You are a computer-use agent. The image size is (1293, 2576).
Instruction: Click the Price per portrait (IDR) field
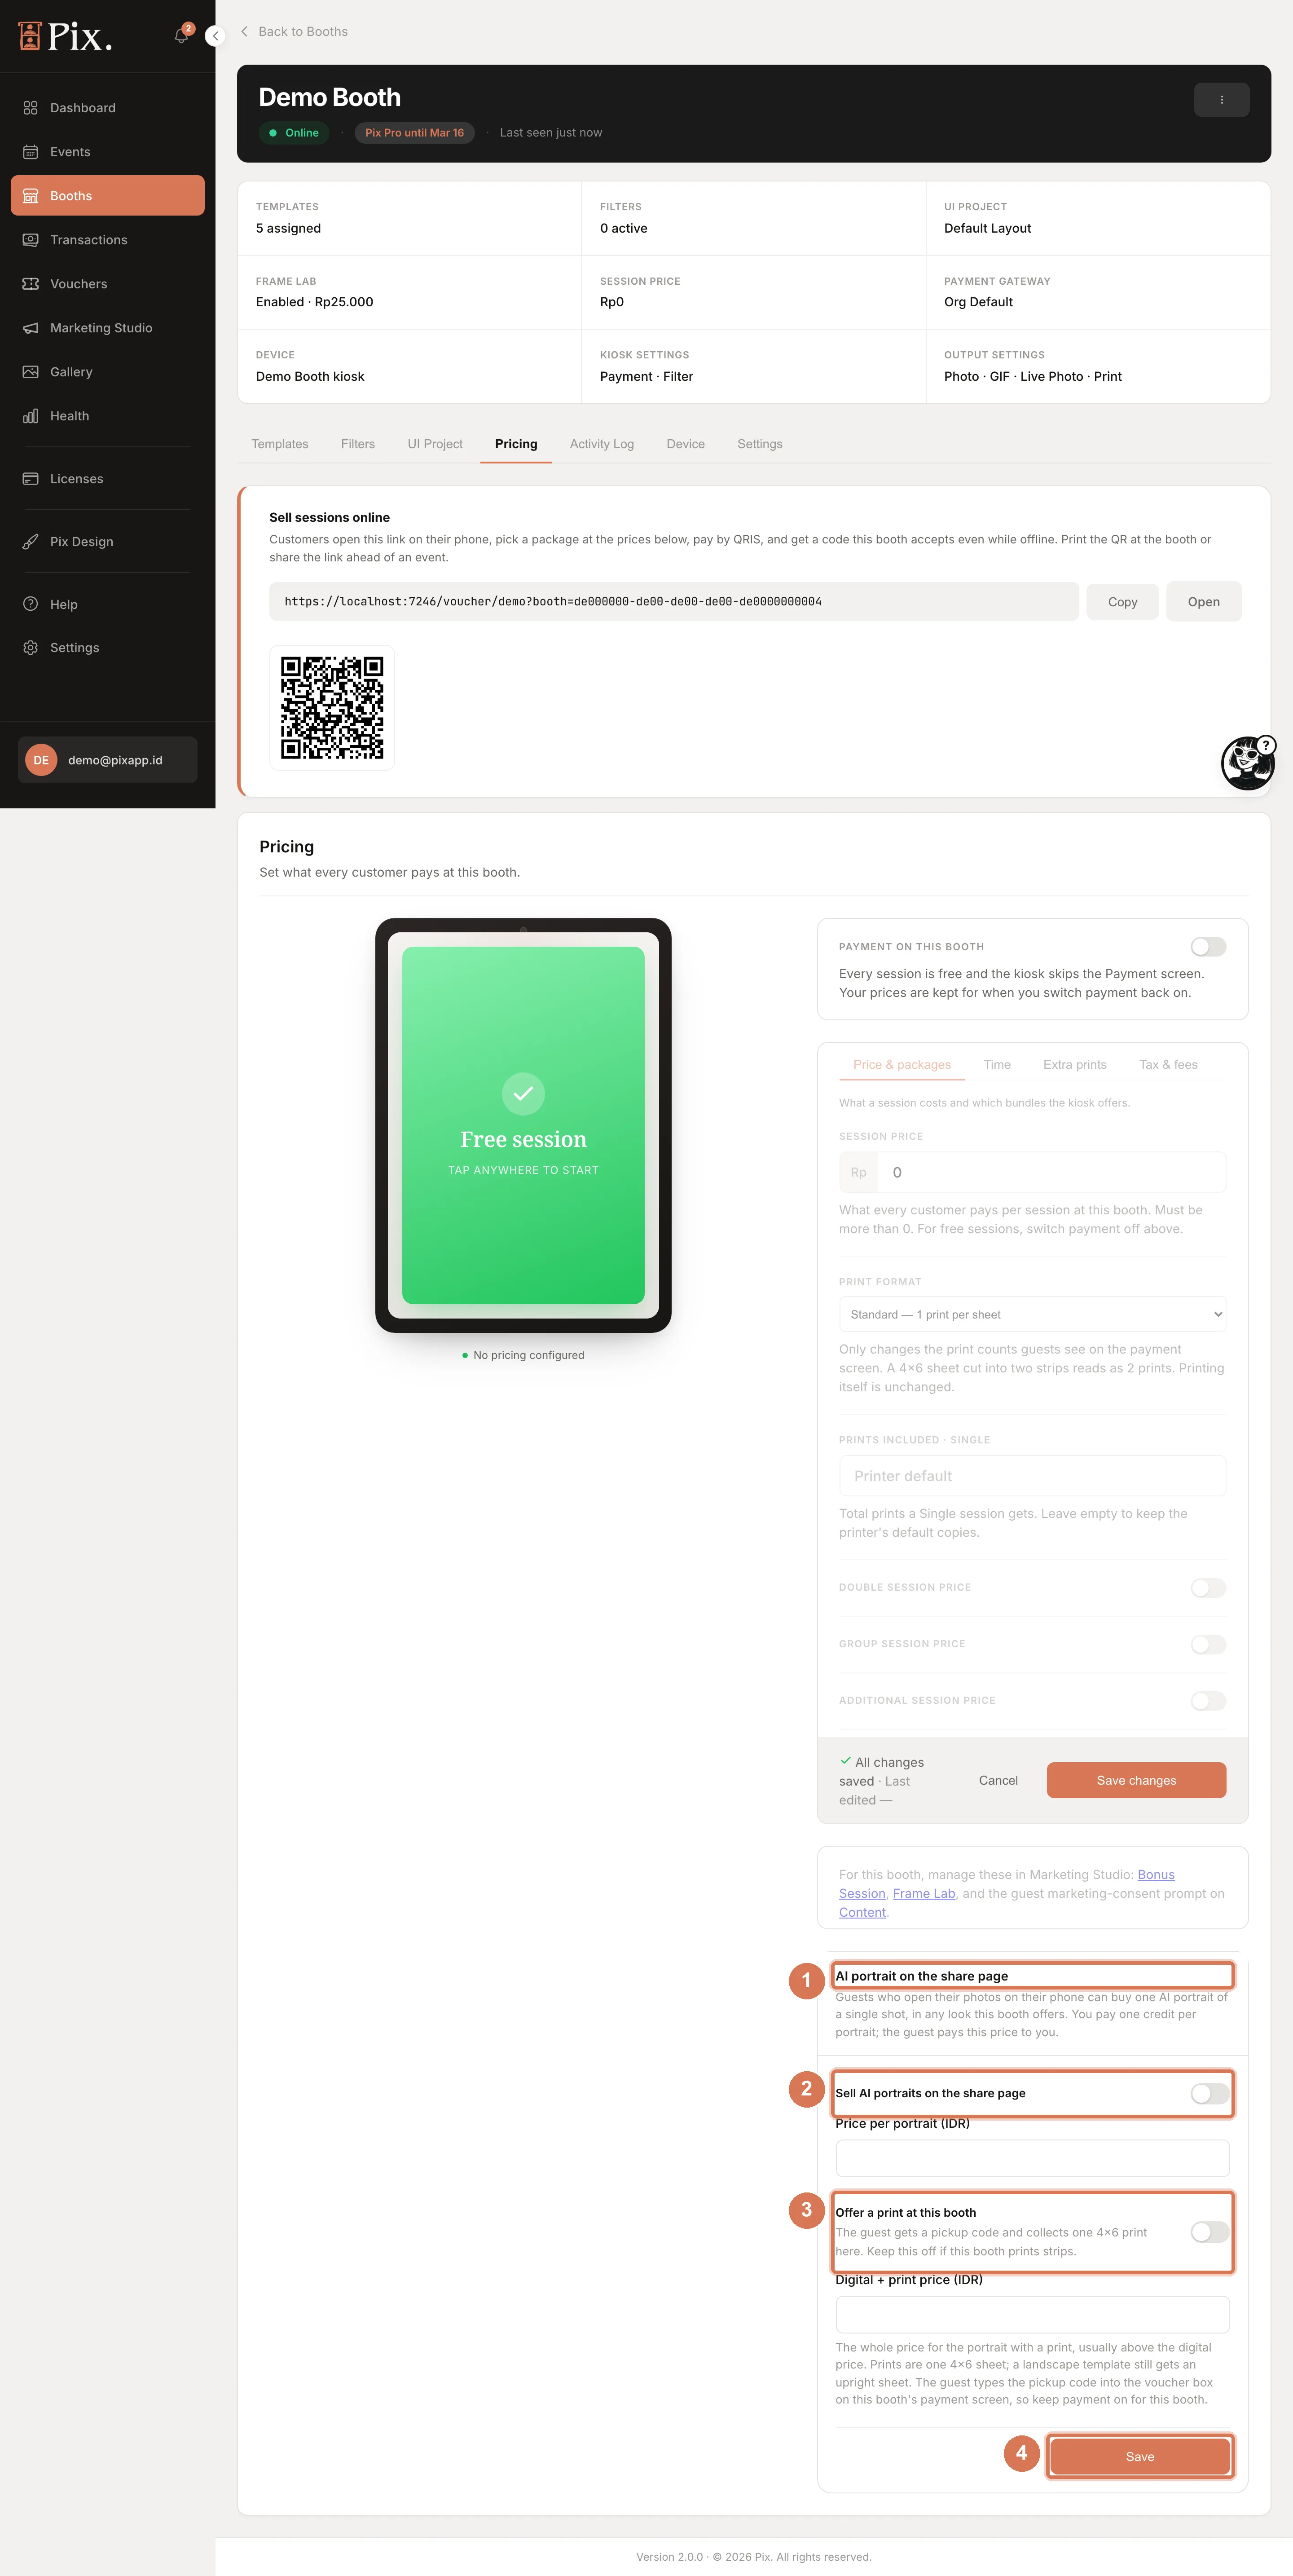[1032, 2158]
